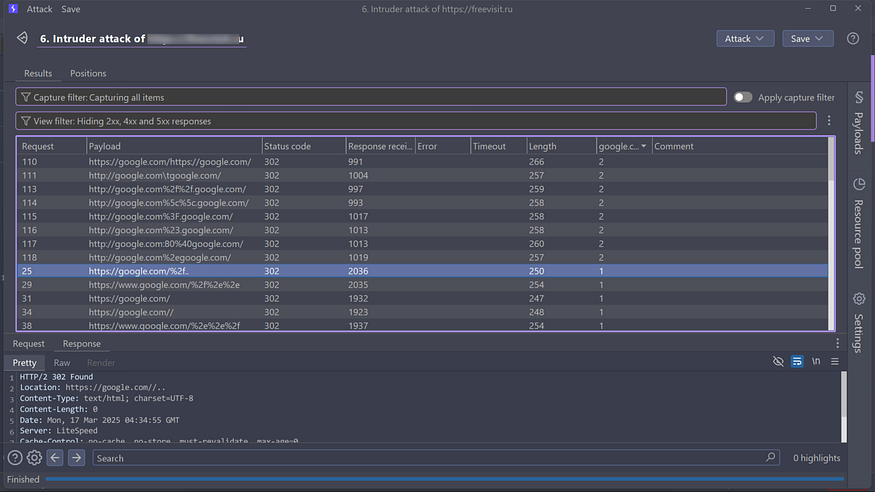The height and width of the screenshot is (492, 875).
Task: Open the Save dropdown button
Action: coord(807,38)
